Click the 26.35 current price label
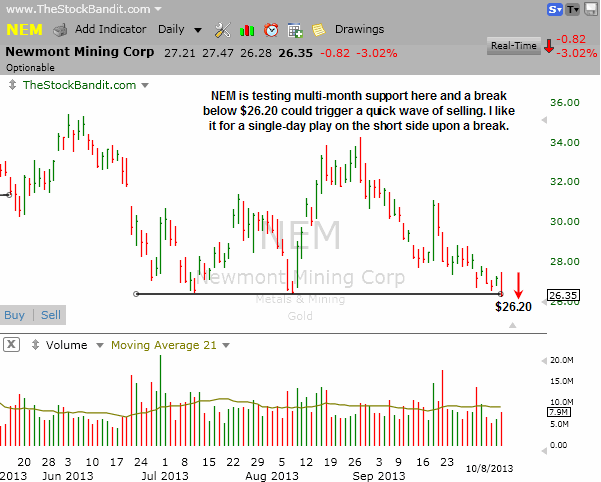The image size is (601, 482). coord(563,295)
